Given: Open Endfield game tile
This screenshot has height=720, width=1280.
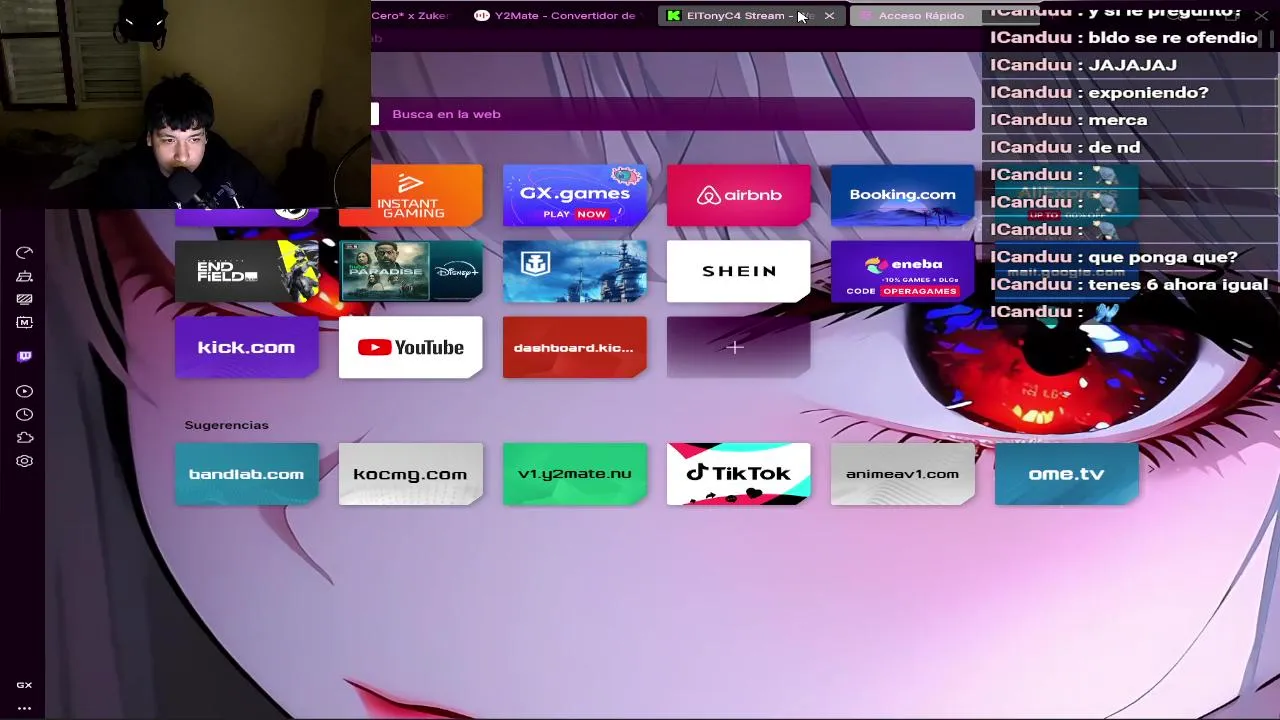Looking at the screenshot, I should pyautogui.click(x=246, y=271).
